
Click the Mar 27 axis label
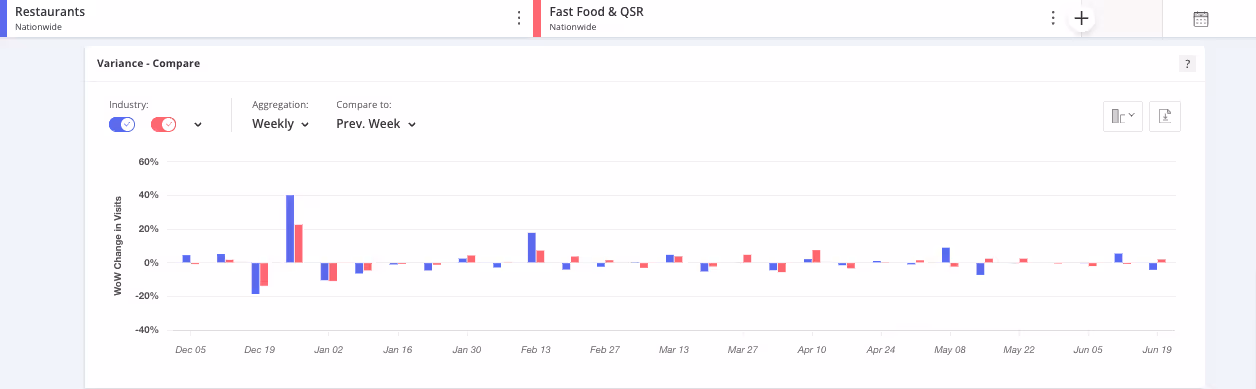[x=743, y=350]
